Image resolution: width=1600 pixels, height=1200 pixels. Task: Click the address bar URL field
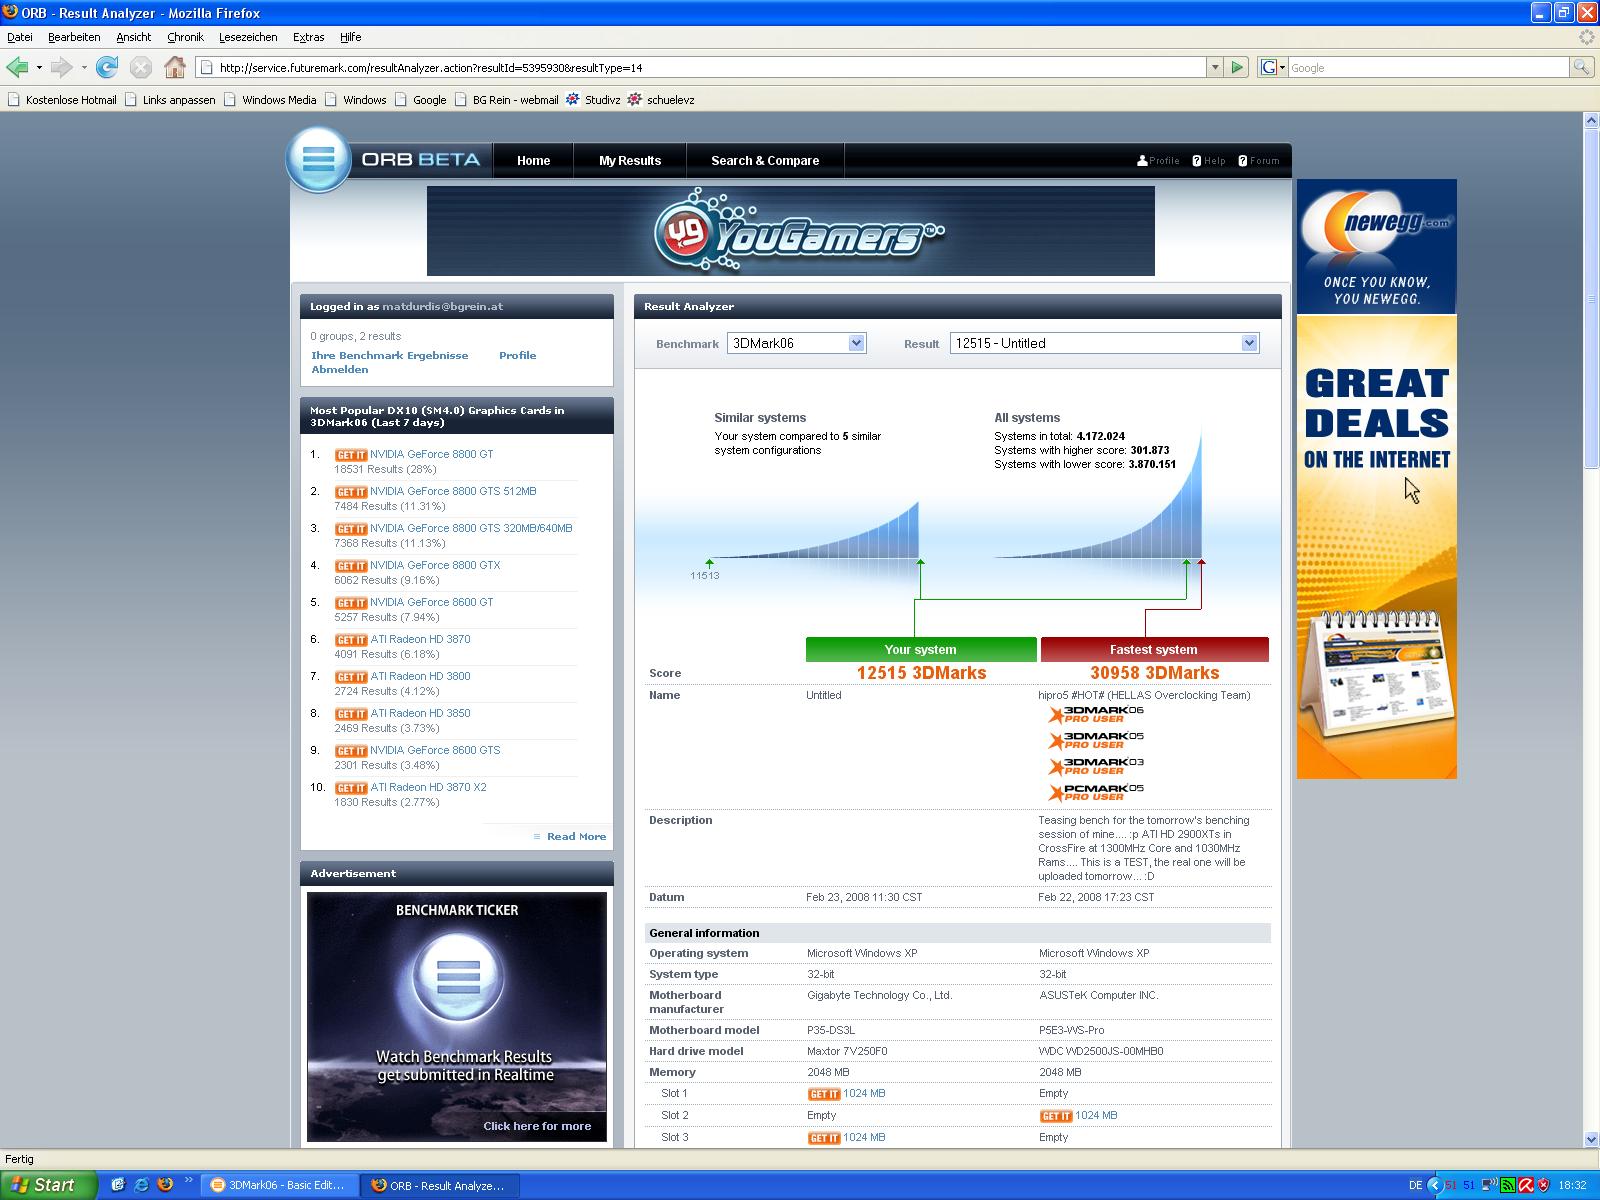(700, 67)
